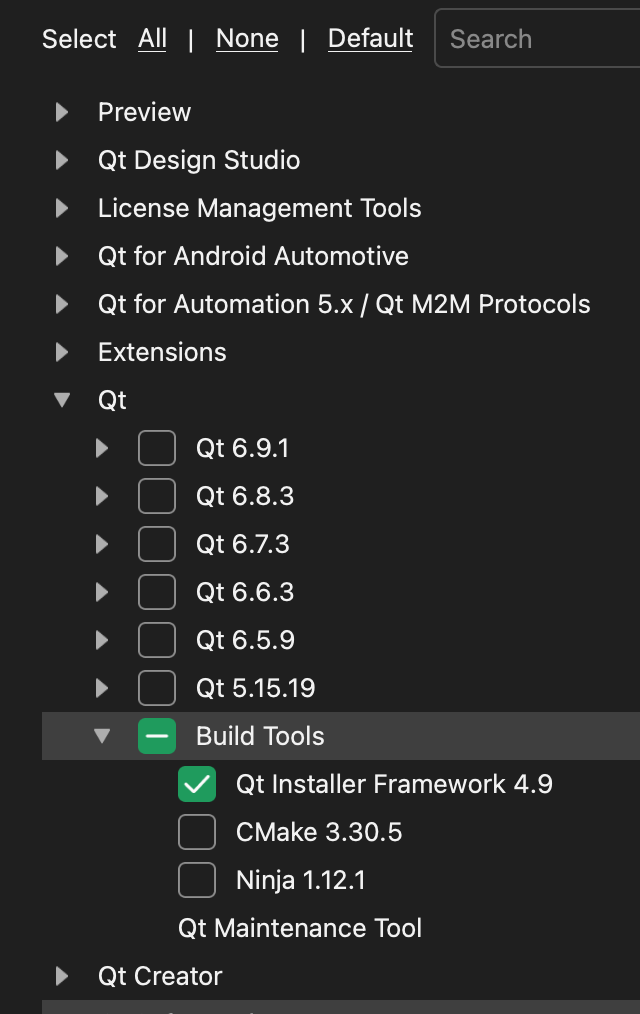This screenshot has height=1014, width=640.
Task: Click the Select None link
Action: [248, 39]
